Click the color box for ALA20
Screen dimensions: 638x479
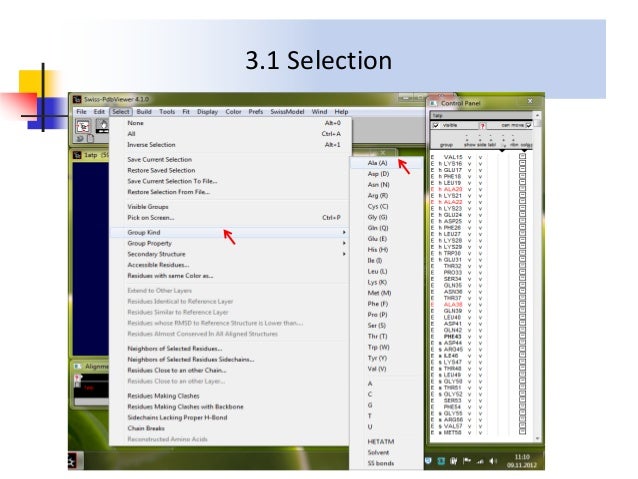point(522,189)
